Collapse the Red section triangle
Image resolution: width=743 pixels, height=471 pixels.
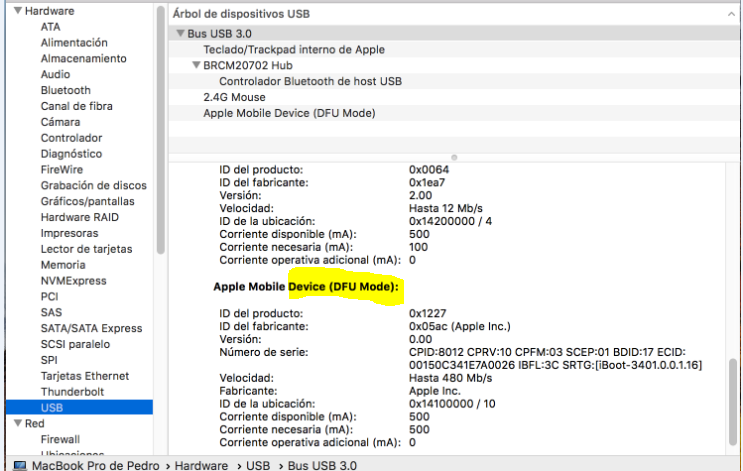18,423
